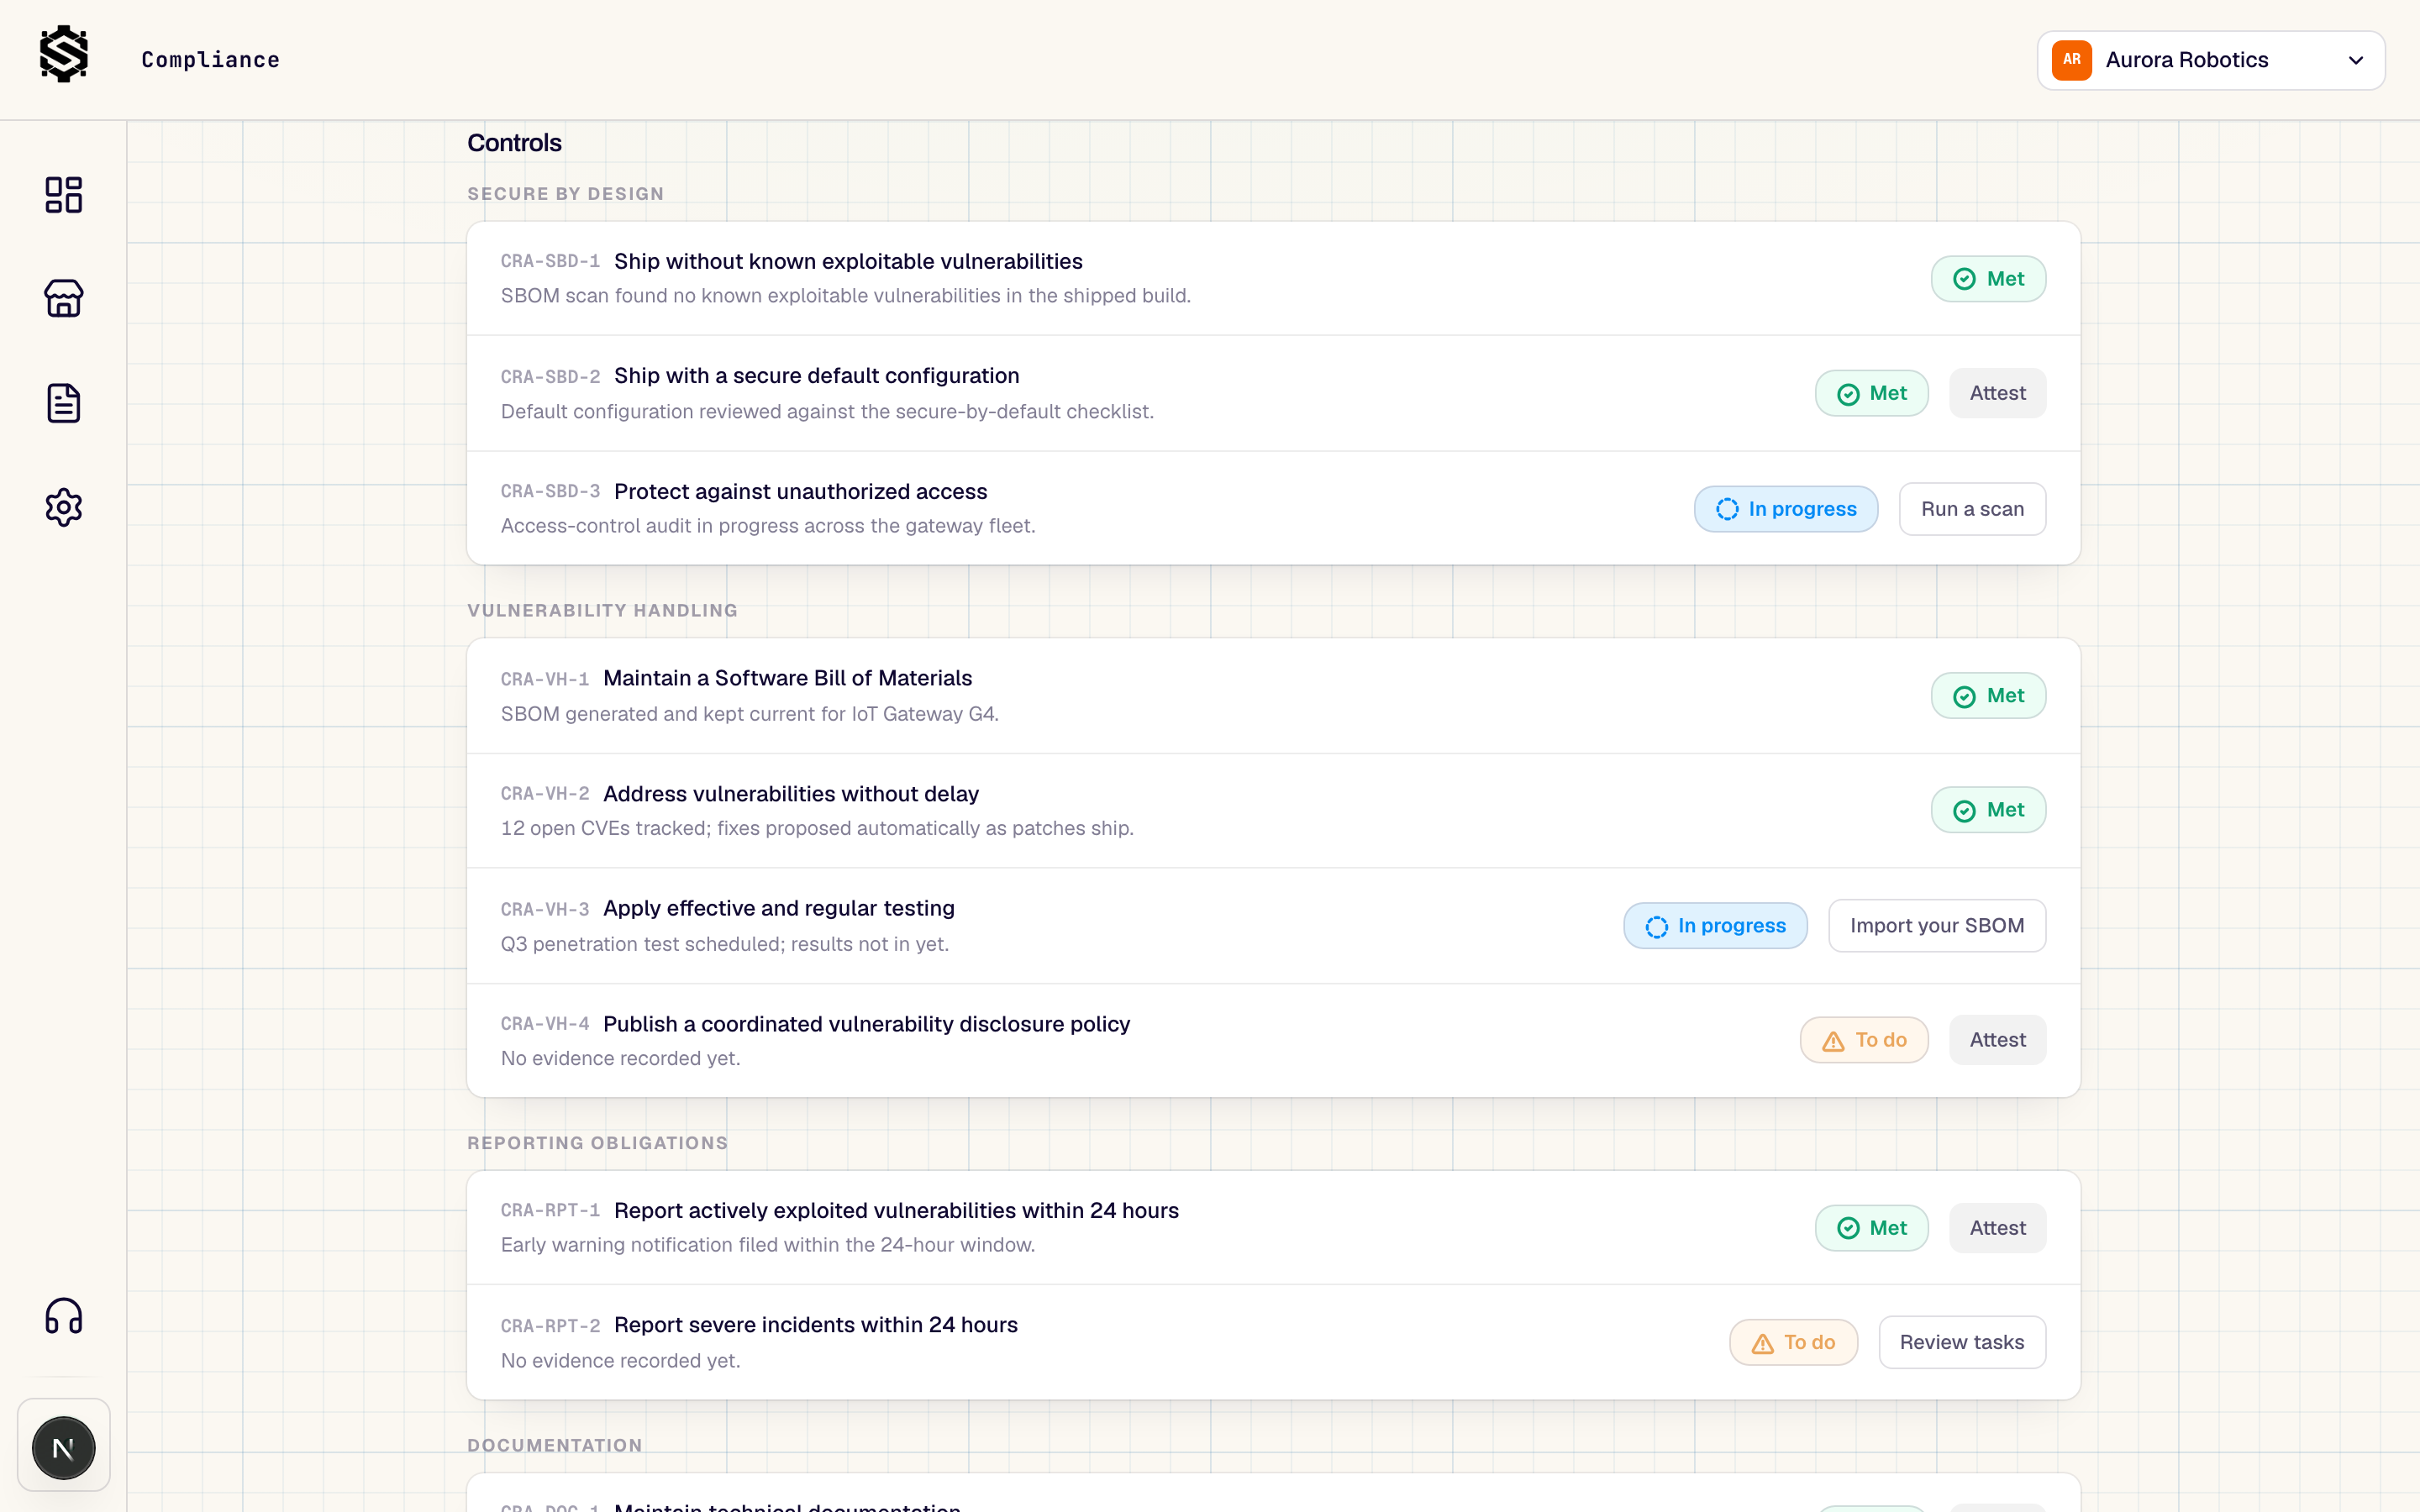Click the CRA-SBD-1 control ID
This screenshot has height=1512, width=2420.
click(x=550, y=262)
